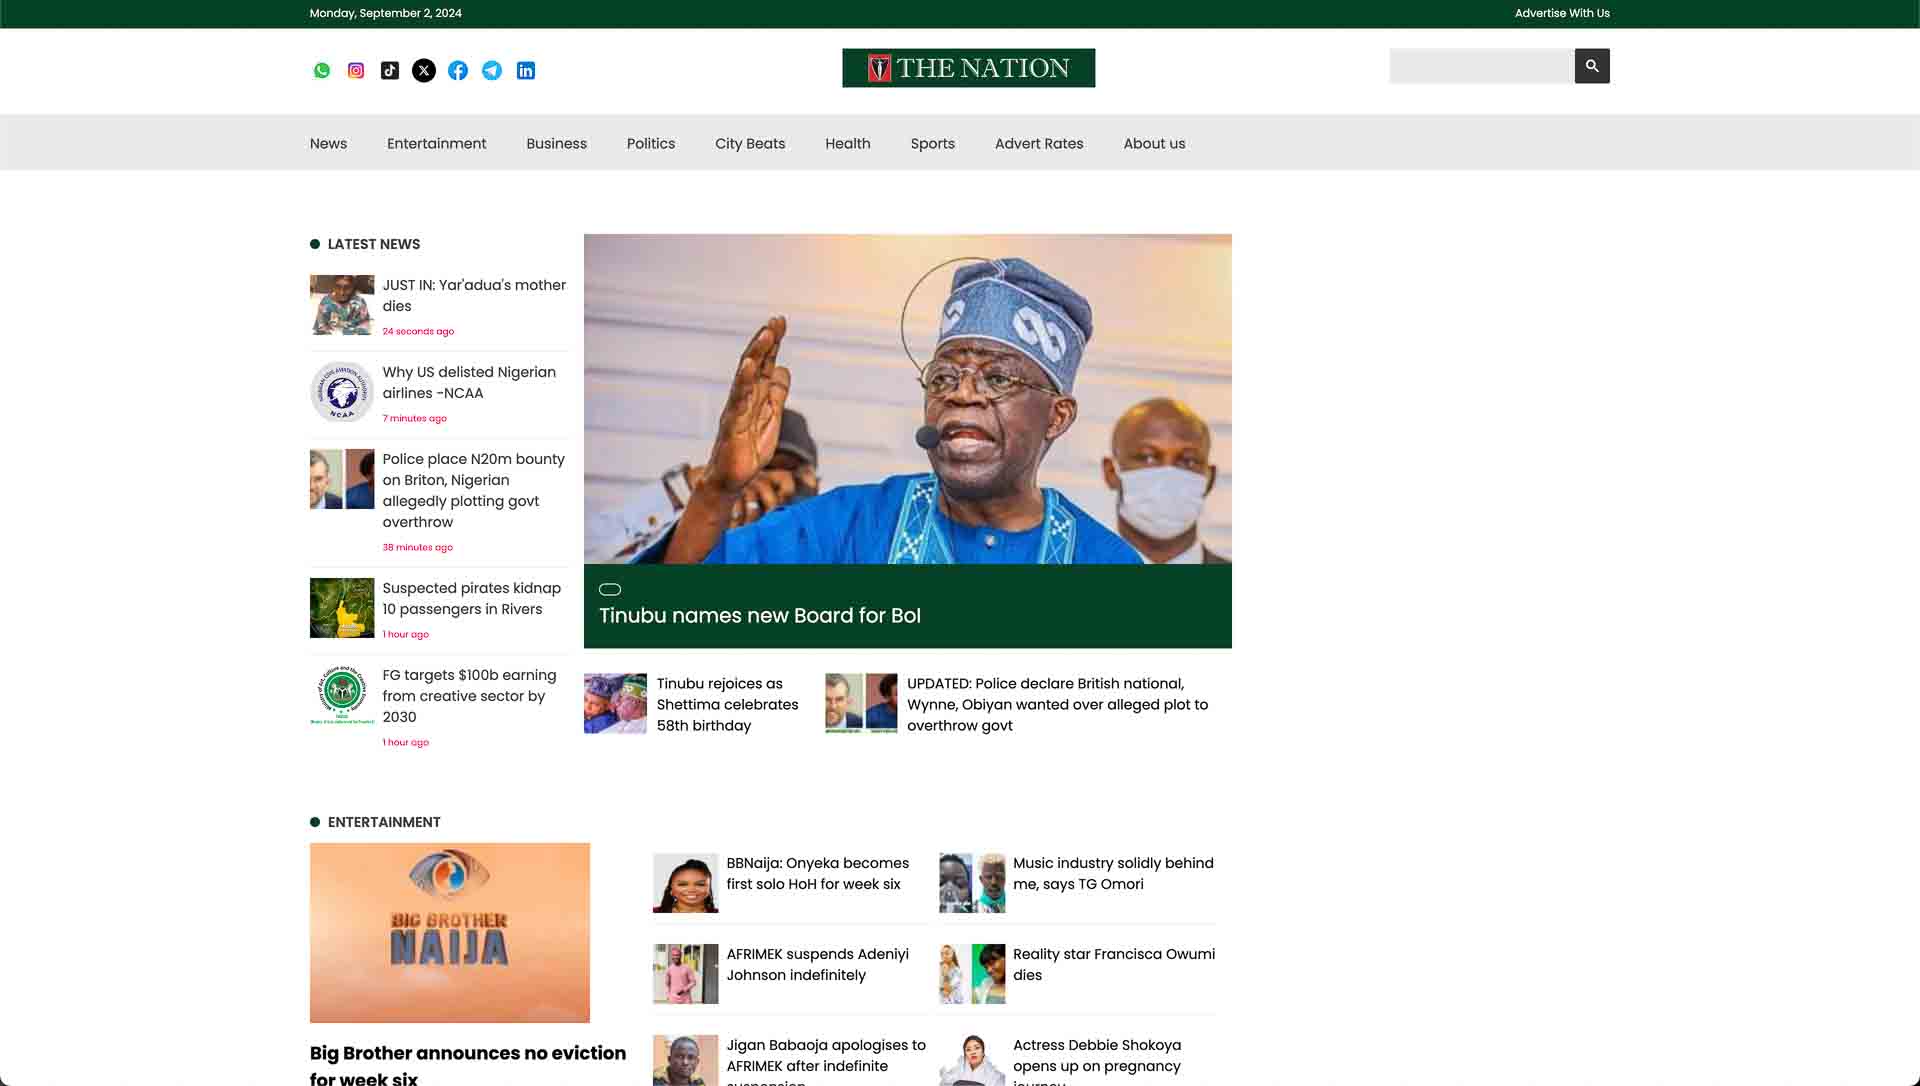Click the '7 minutes ago' timestamp

415,418
